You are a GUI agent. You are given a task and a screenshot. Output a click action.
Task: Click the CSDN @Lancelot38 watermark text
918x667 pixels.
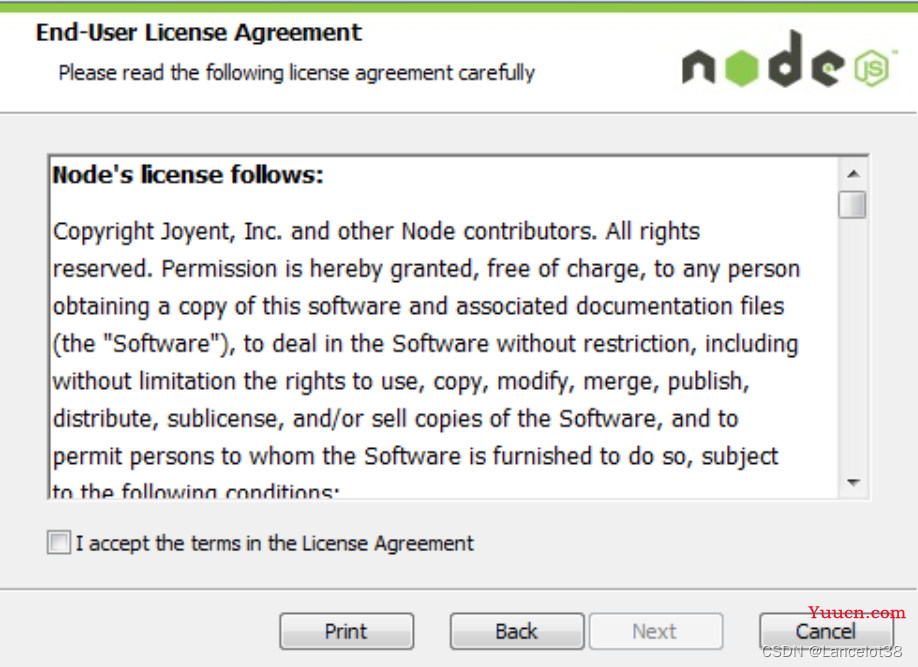pos(832,651)
